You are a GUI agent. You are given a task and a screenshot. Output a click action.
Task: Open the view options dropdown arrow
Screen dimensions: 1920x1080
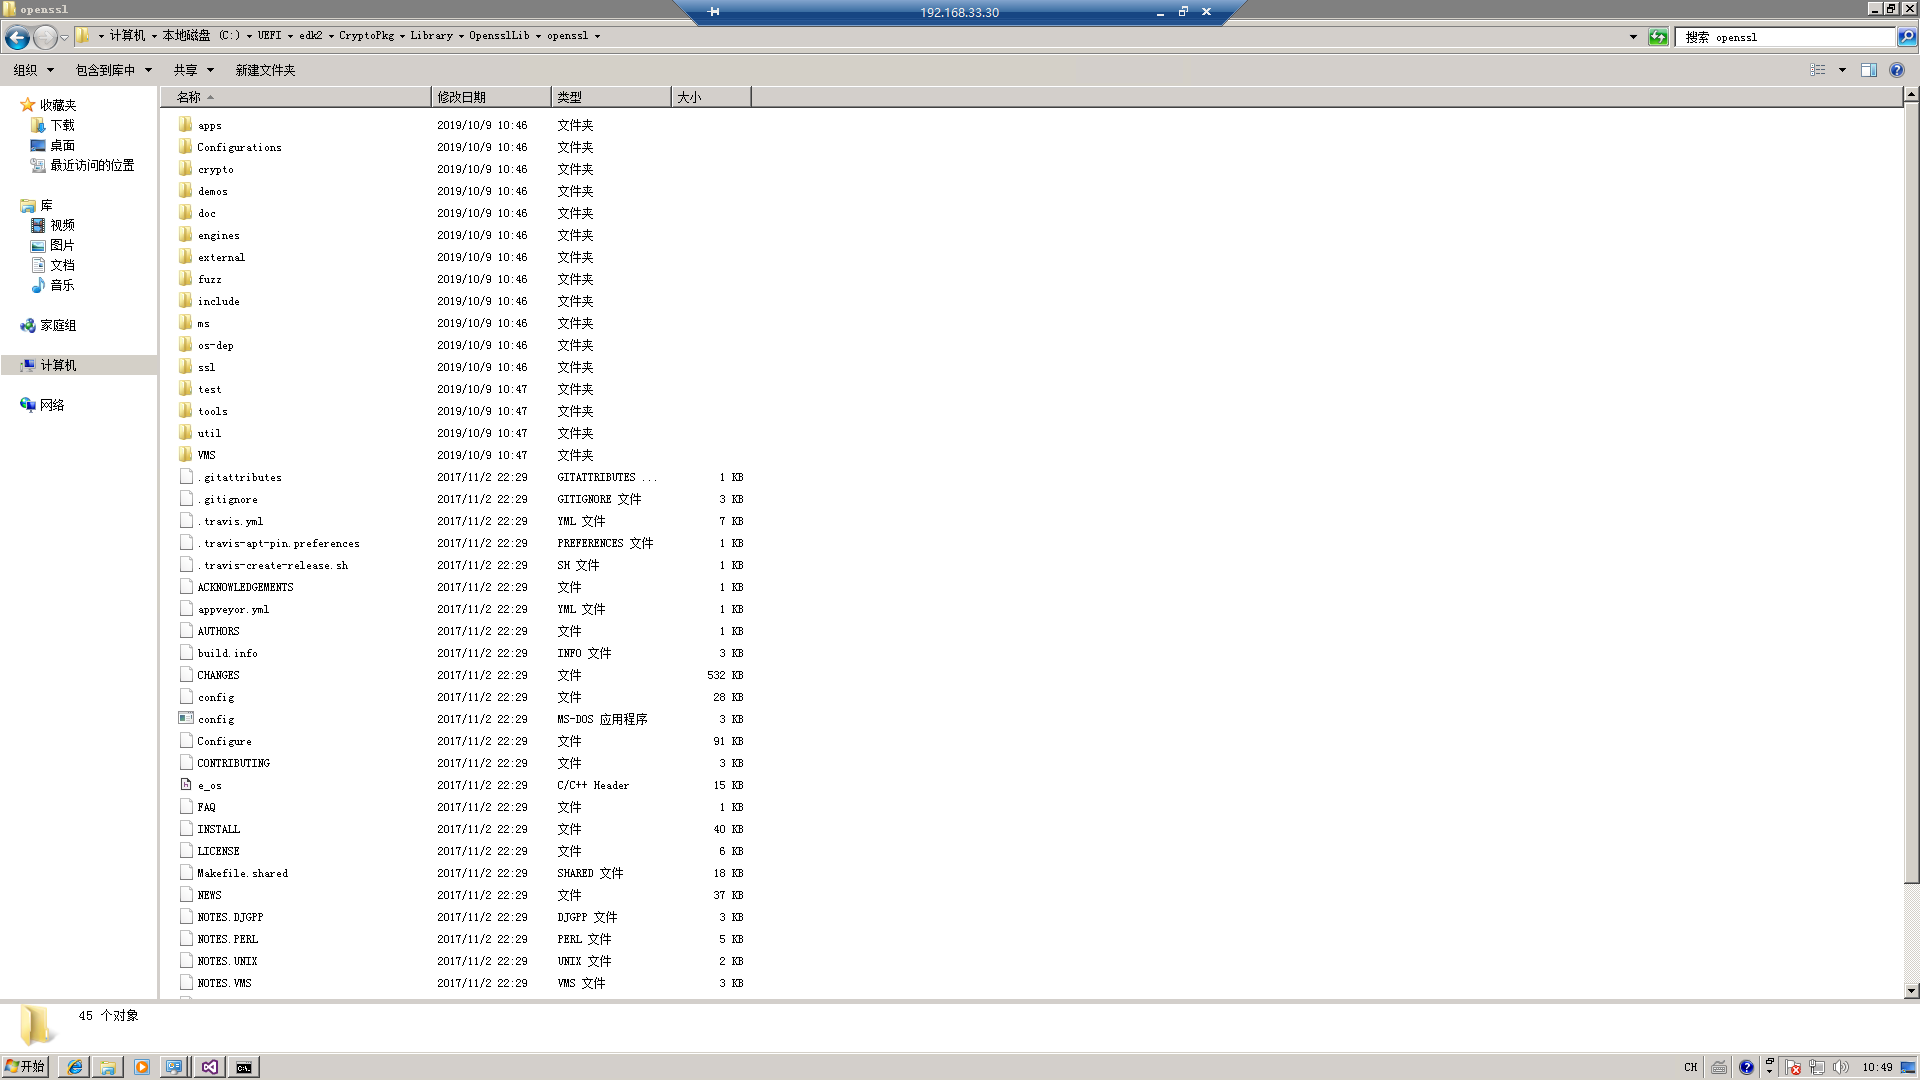coord(1842,70)
